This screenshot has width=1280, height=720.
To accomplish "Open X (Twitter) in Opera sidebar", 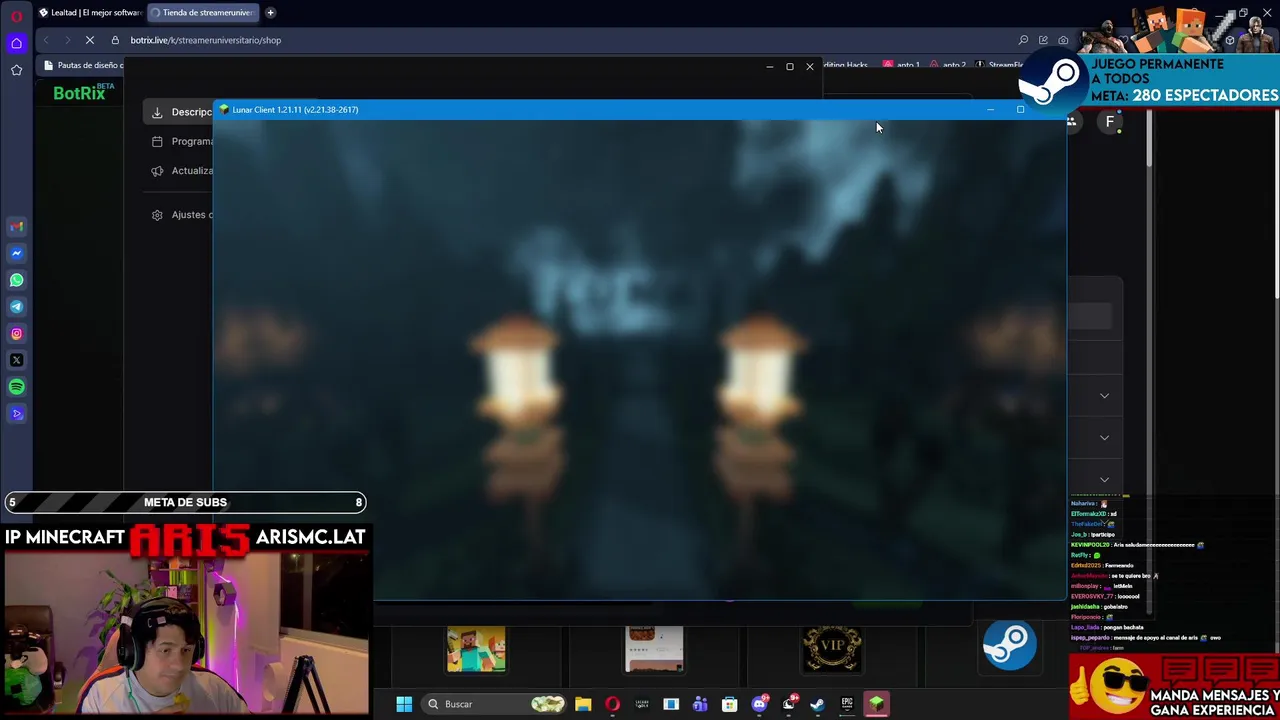I will 16,360.
